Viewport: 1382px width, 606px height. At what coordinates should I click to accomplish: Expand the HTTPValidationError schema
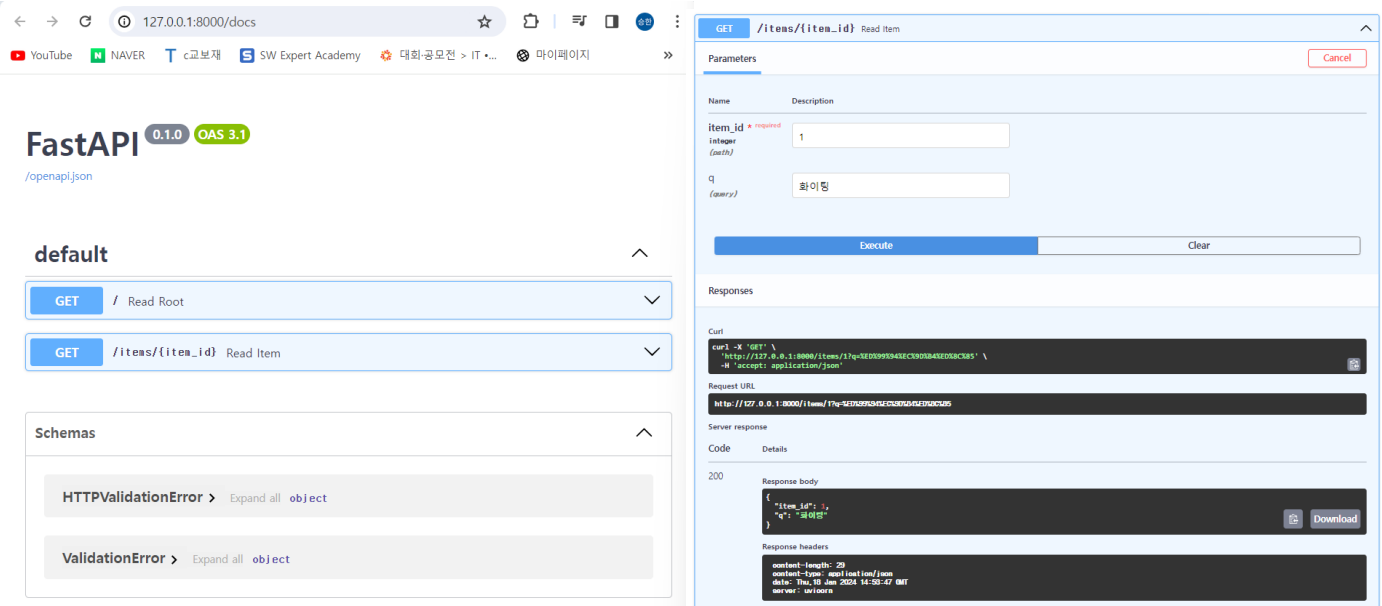click(139, 497)
